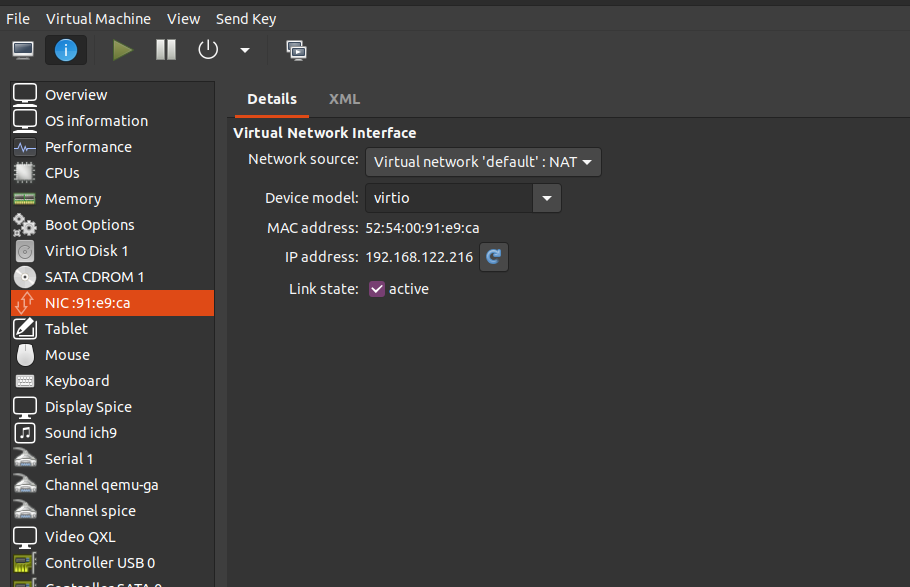910x587 pixels.
Task: Start the virtual machine with play button
Action: [x=122, y=51]
